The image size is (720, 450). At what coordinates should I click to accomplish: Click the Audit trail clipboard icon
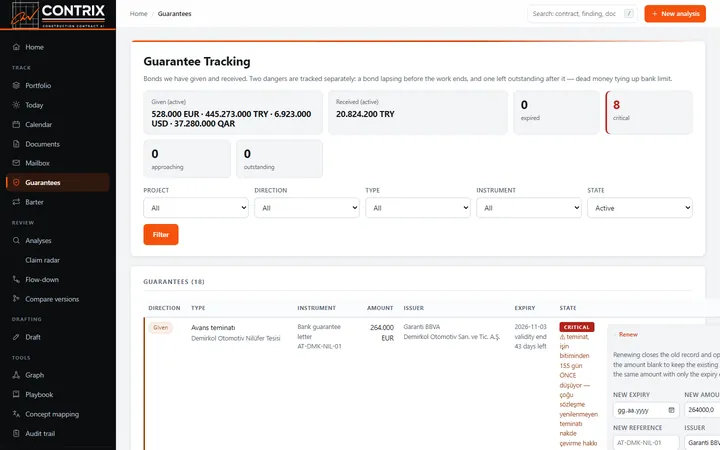coord(16,433)
